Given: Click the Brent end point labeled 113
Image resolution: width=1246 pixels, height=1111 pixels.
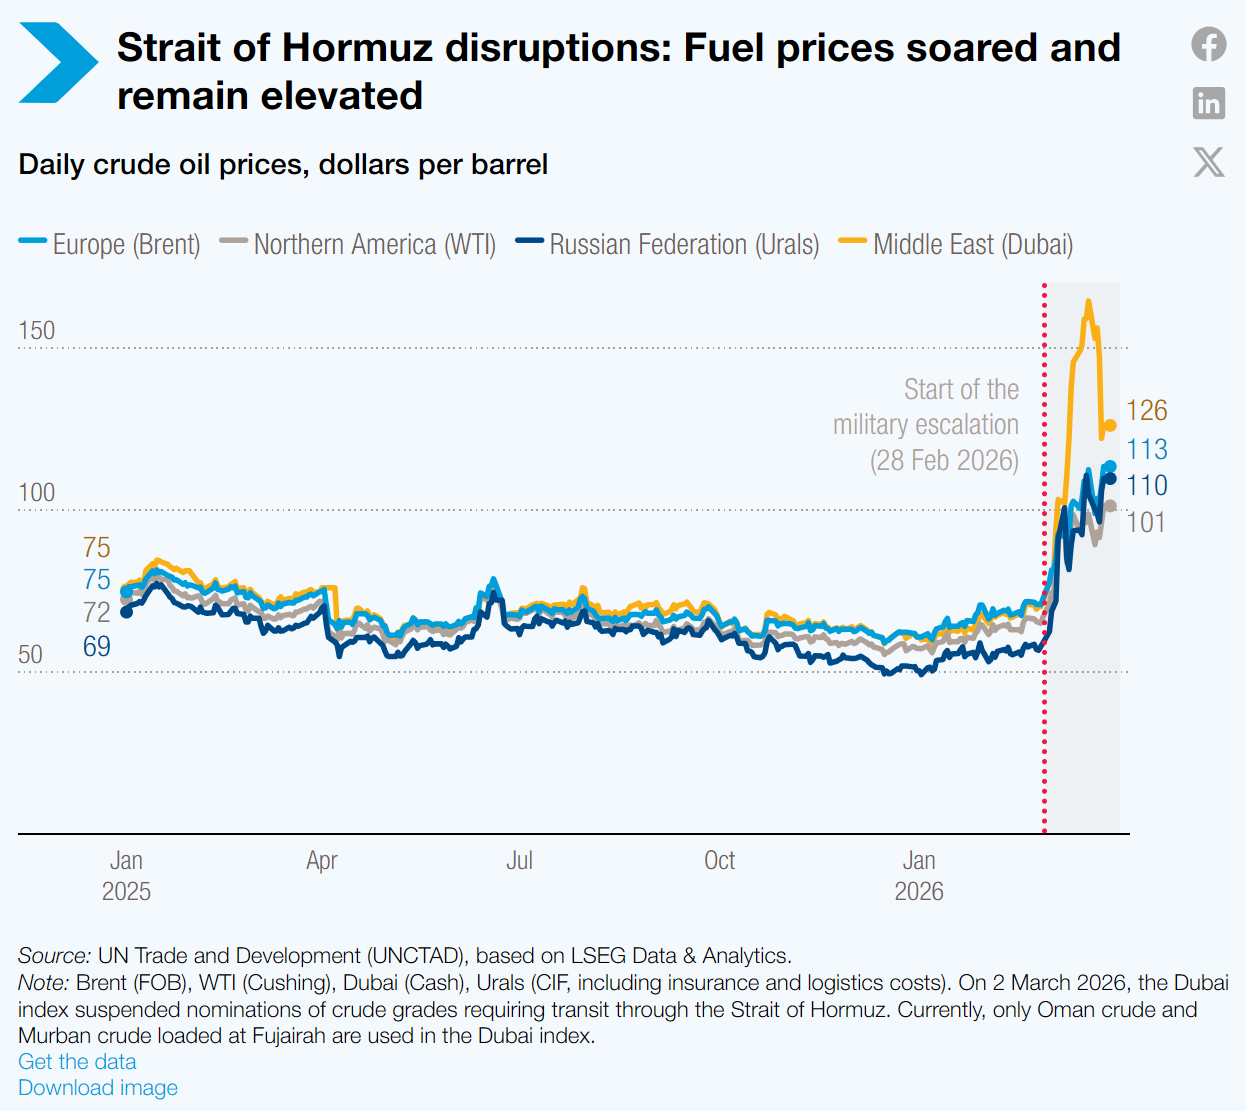Looking at the screenshot, I should (1109, 467).
